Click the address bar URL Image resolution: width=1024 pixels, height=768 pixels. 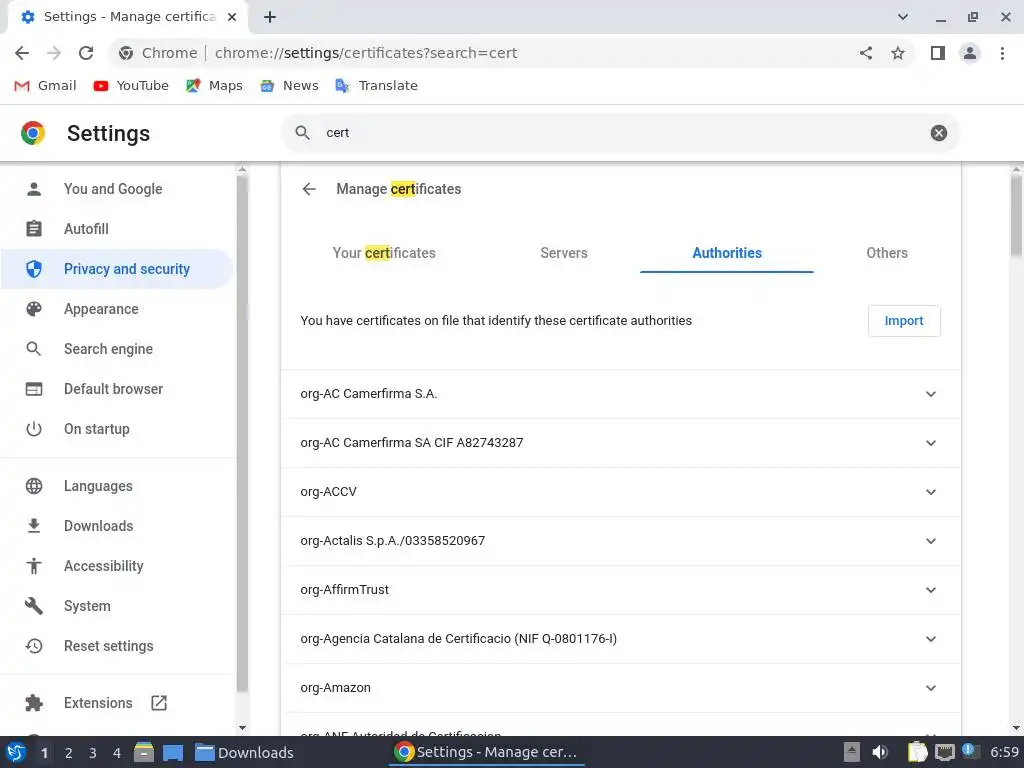[x=366, y=53]
